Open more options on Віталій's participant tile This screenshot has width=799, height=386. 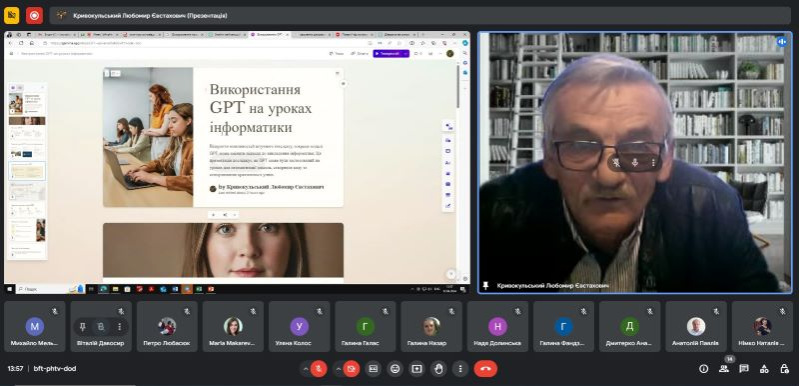pyautogui.click(x=119, y=326)
